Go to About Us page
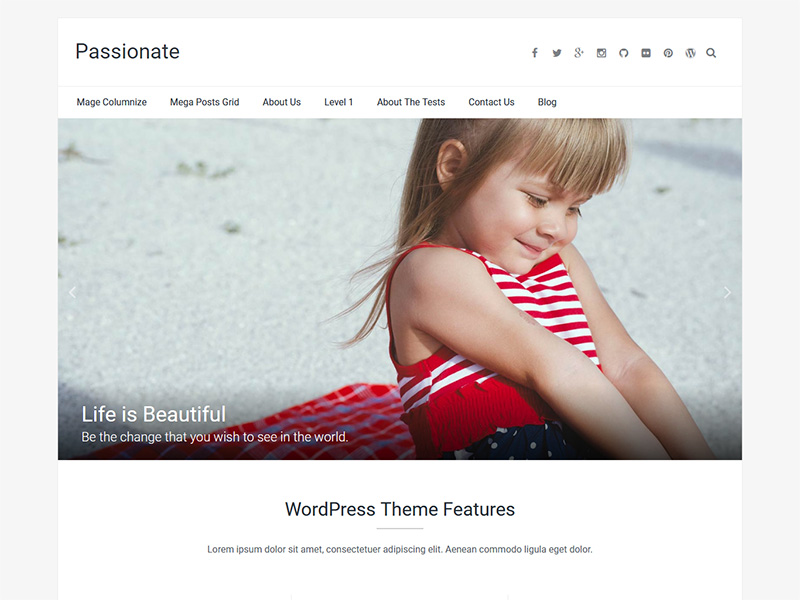 pos(282,102)
